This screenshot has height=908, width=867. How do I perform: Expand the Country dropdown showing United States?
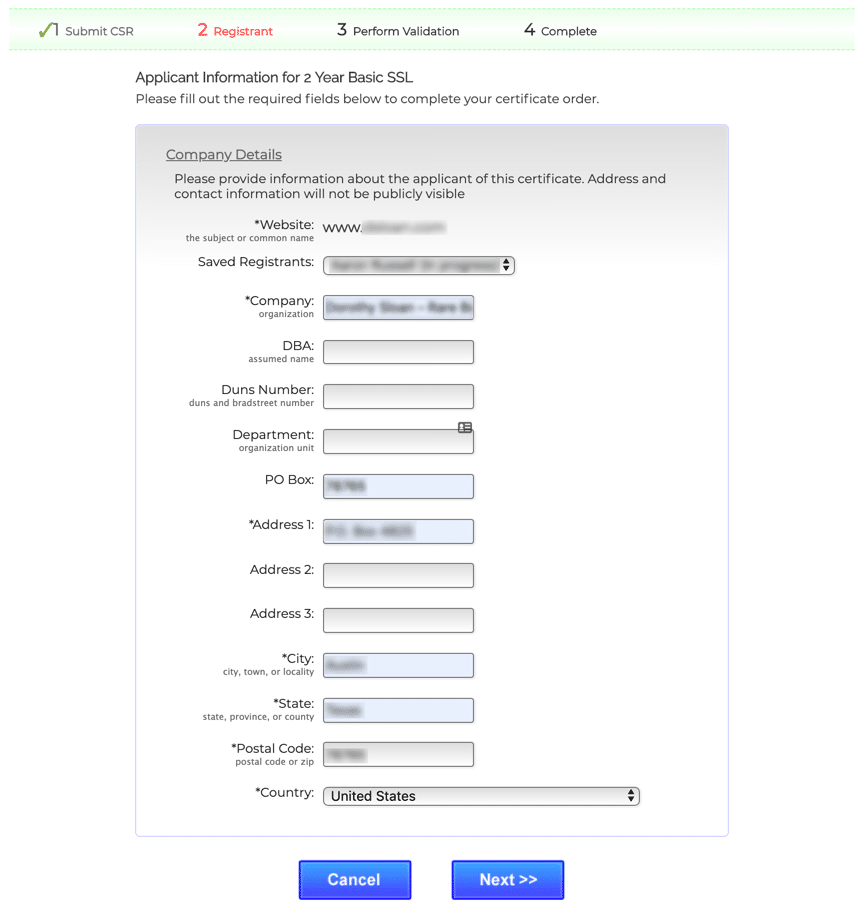[x=480, y=796]
